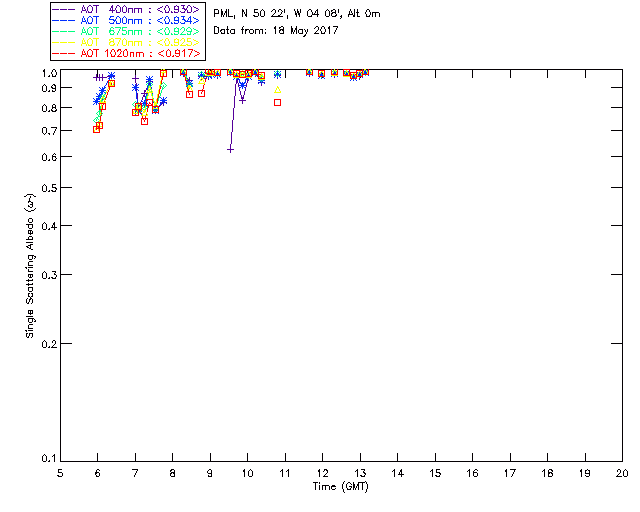
Task: Click the red dashed line in legend
Action: 64,53
